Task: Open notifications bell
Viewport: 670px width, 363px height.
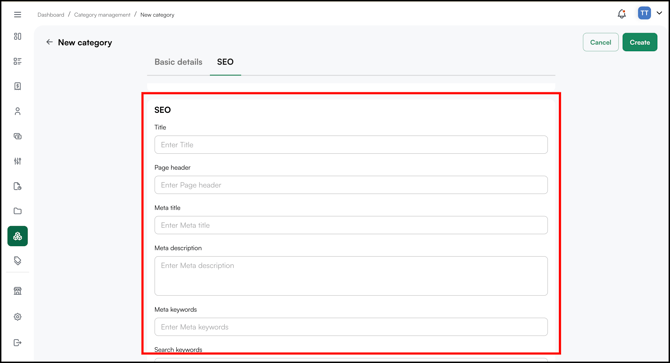Action: tap(622, 14)
